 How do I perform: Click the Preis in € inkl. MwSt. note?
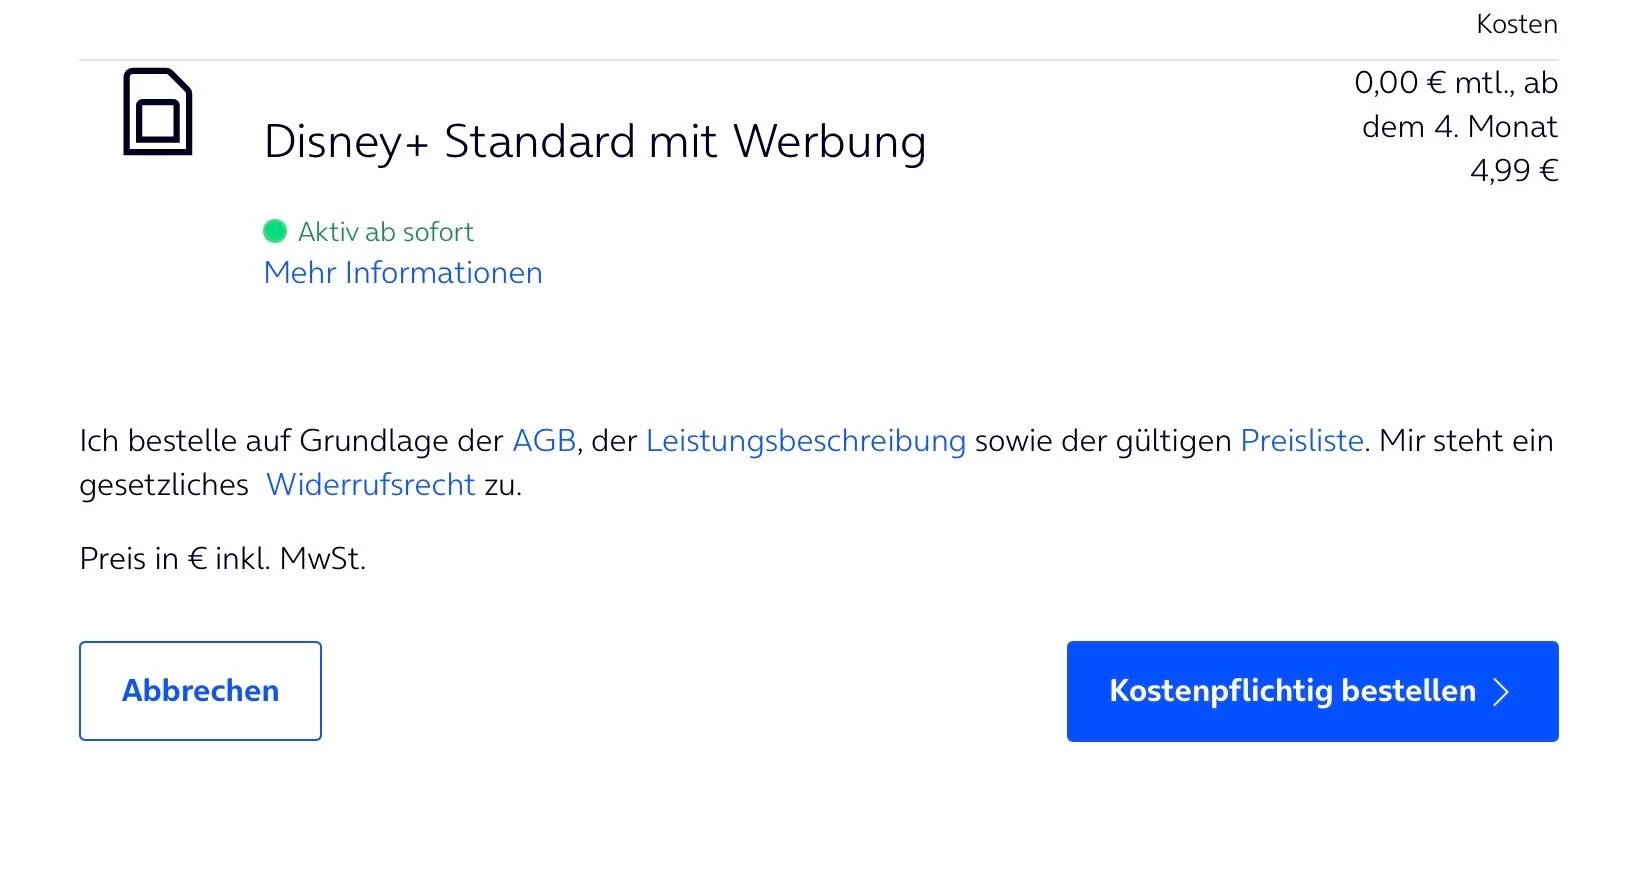click(223, 559)
